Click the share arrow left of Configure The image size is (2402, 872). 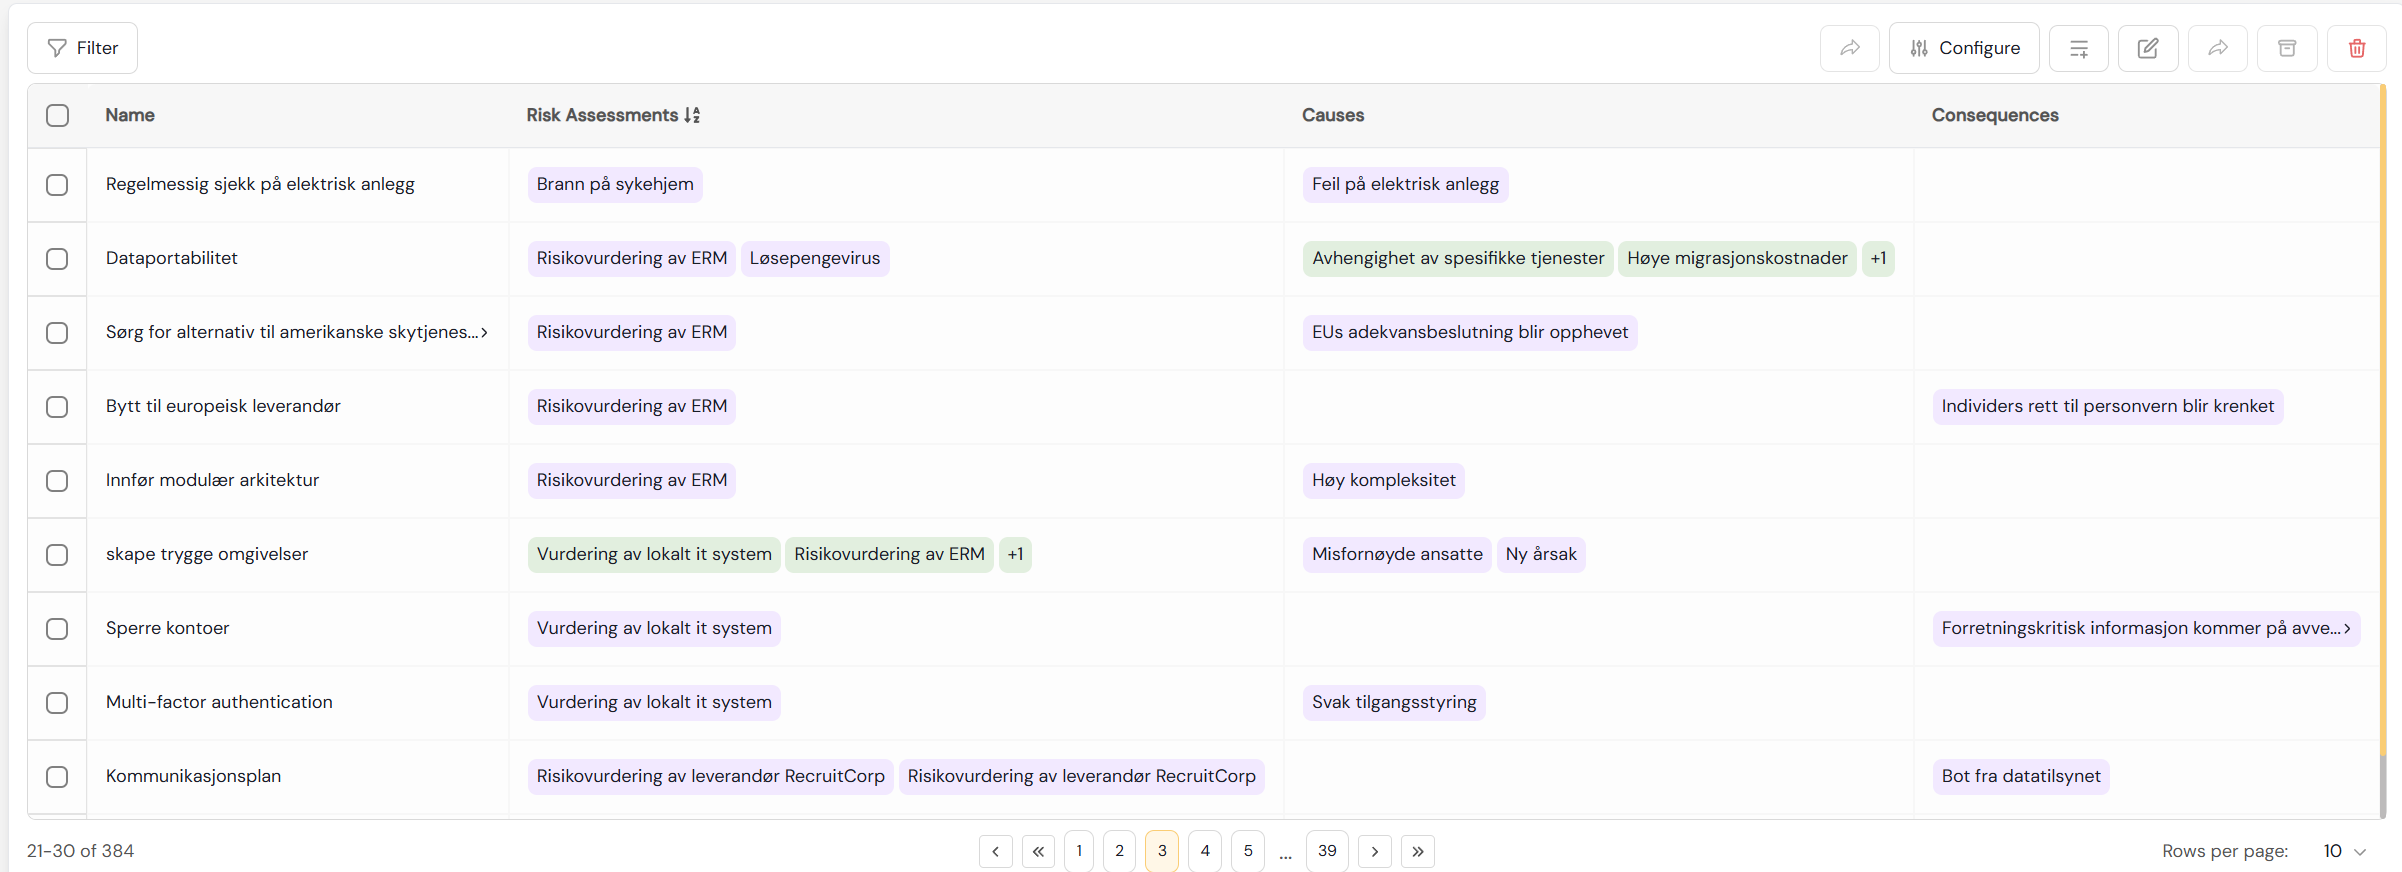pos(1849,48)
